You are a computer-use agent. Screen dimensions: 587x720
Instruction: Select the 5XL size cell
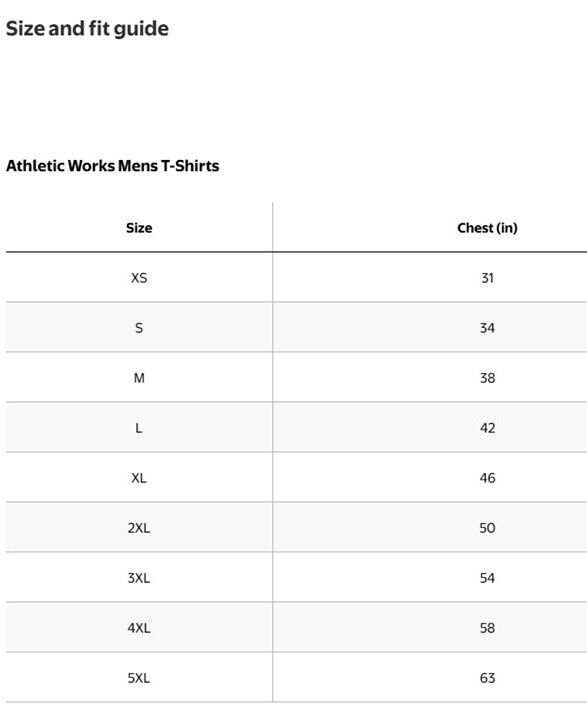point(139,678)
